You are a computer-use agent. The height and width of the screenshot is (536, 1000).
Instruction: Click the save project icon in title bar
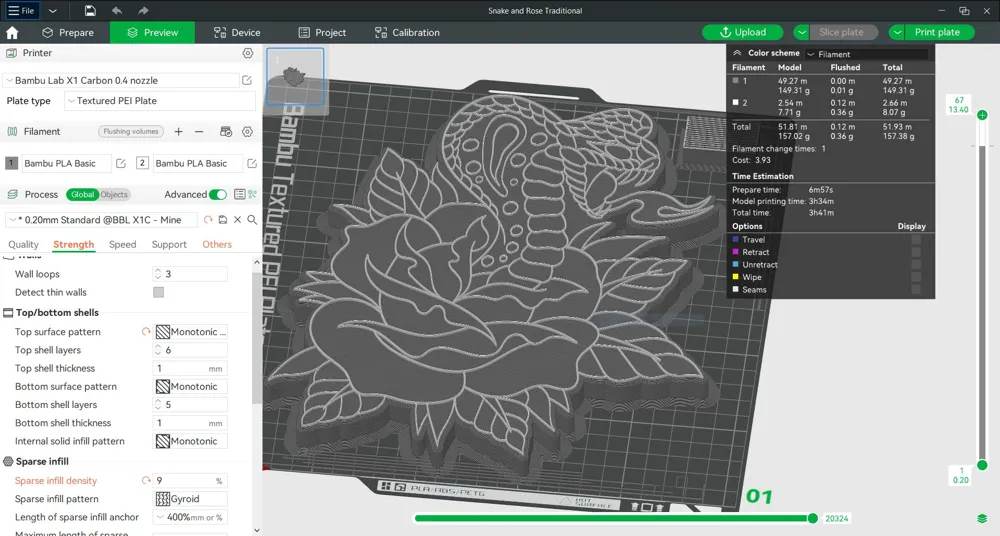click(x=91, y=10)
